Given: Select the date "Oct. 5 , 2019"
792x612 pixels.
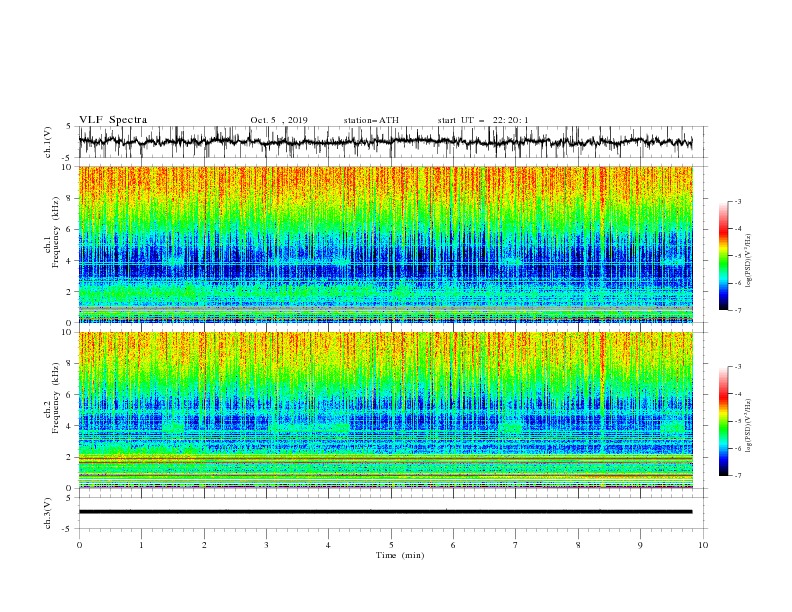Looking at the screenshot, I should pos(279,120).
